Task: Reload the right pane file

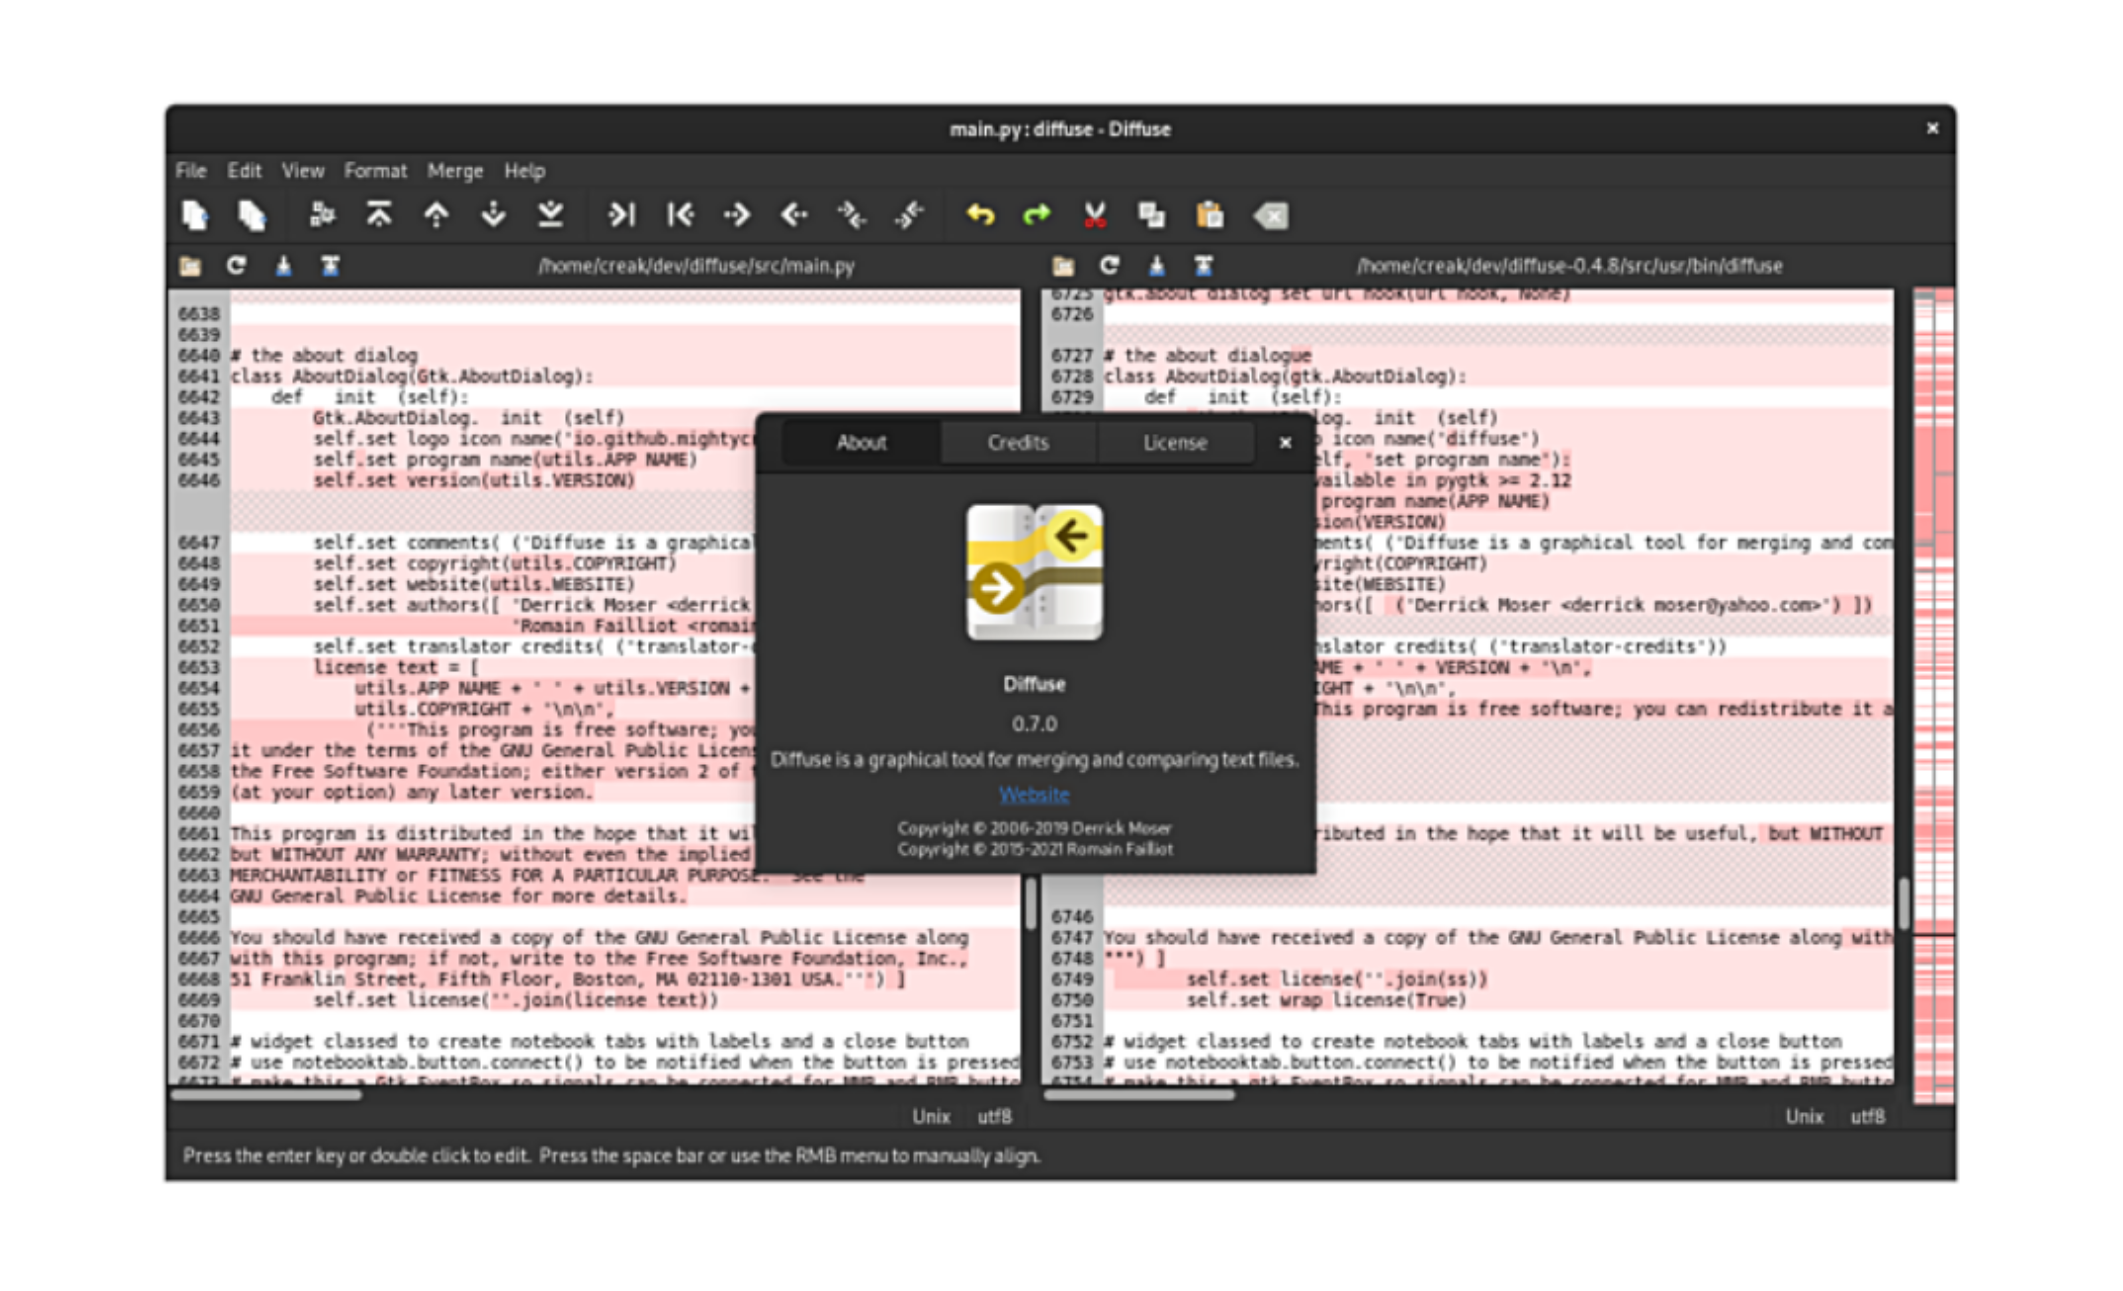Action: point(1109,266)
